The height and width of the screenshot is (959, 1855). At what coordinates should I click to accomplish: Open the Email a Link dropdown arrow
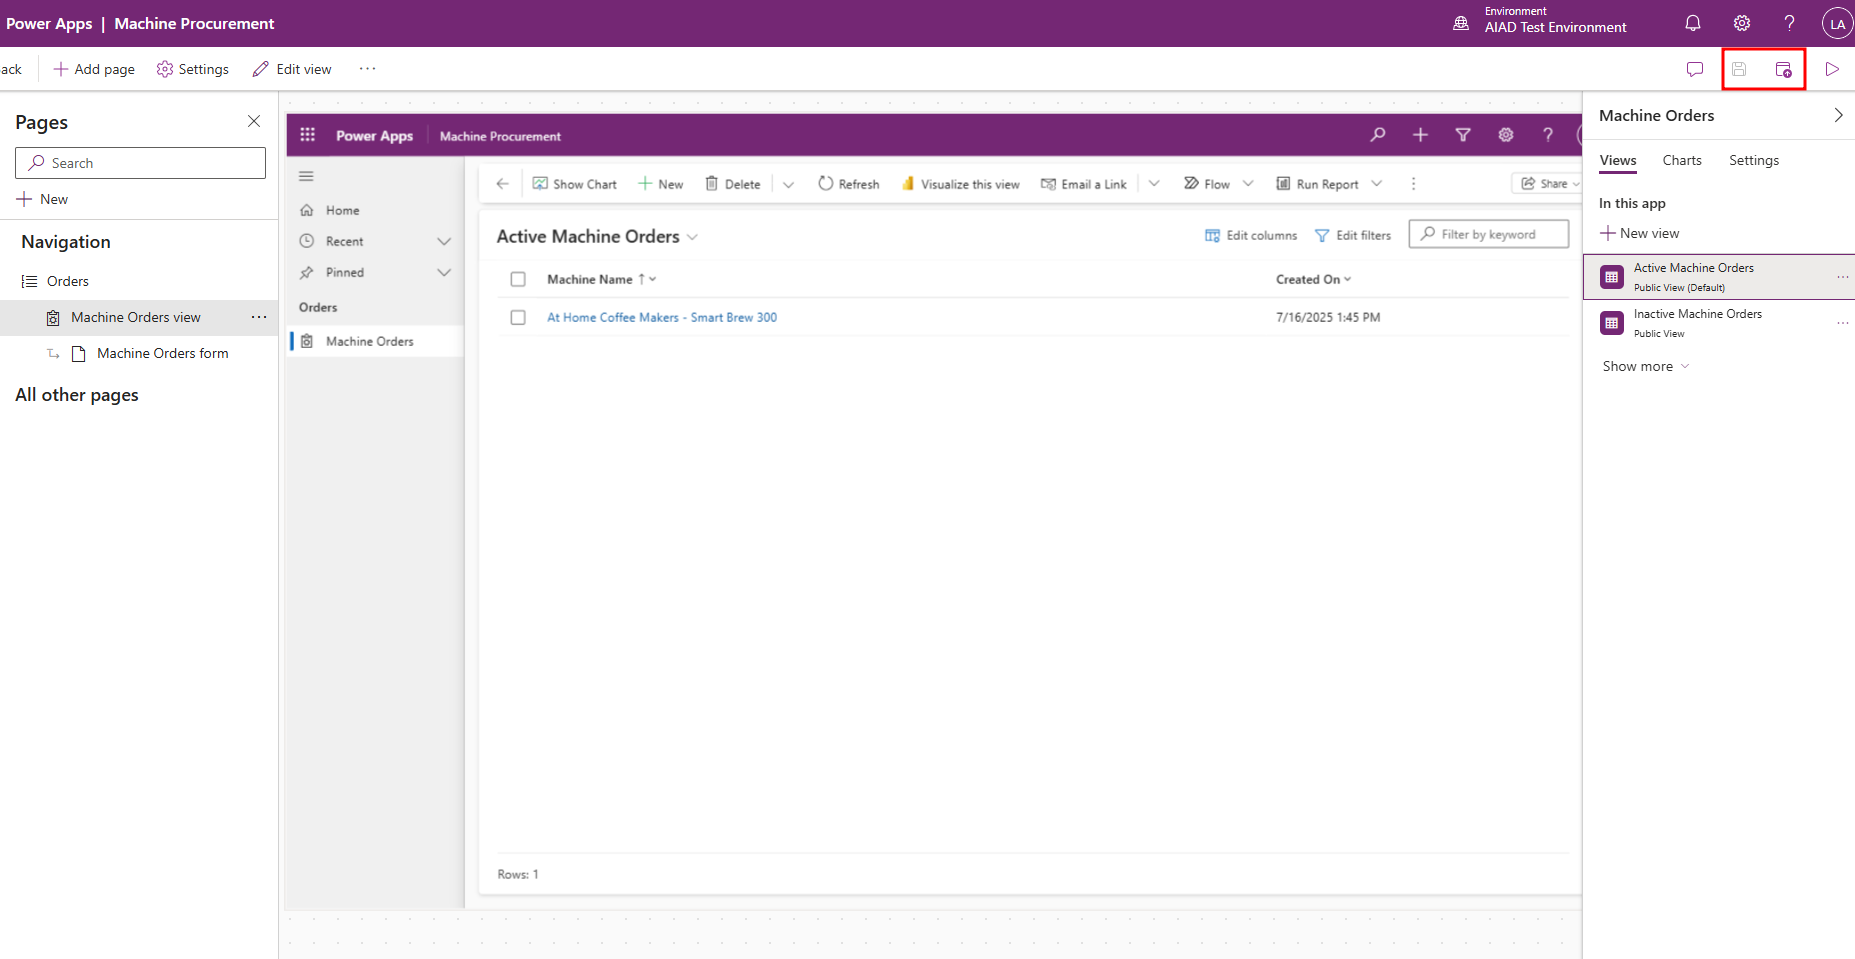point(1154,184)
